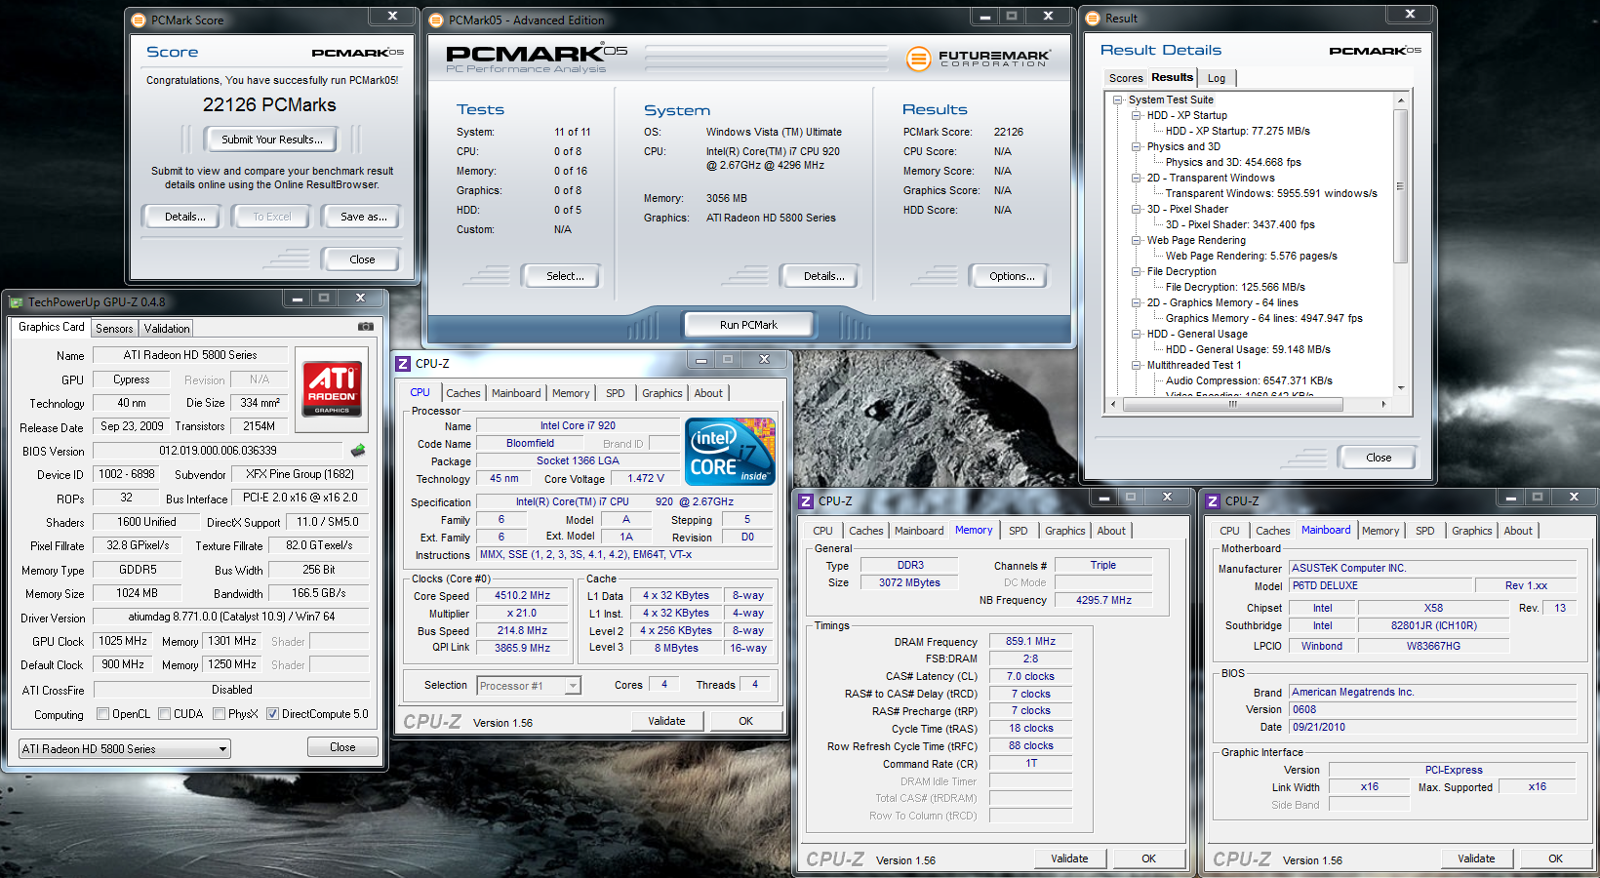The image size is (1600, 878).
Task: Switch to Validation tab in GPU-Z
Action: (166, 328)
